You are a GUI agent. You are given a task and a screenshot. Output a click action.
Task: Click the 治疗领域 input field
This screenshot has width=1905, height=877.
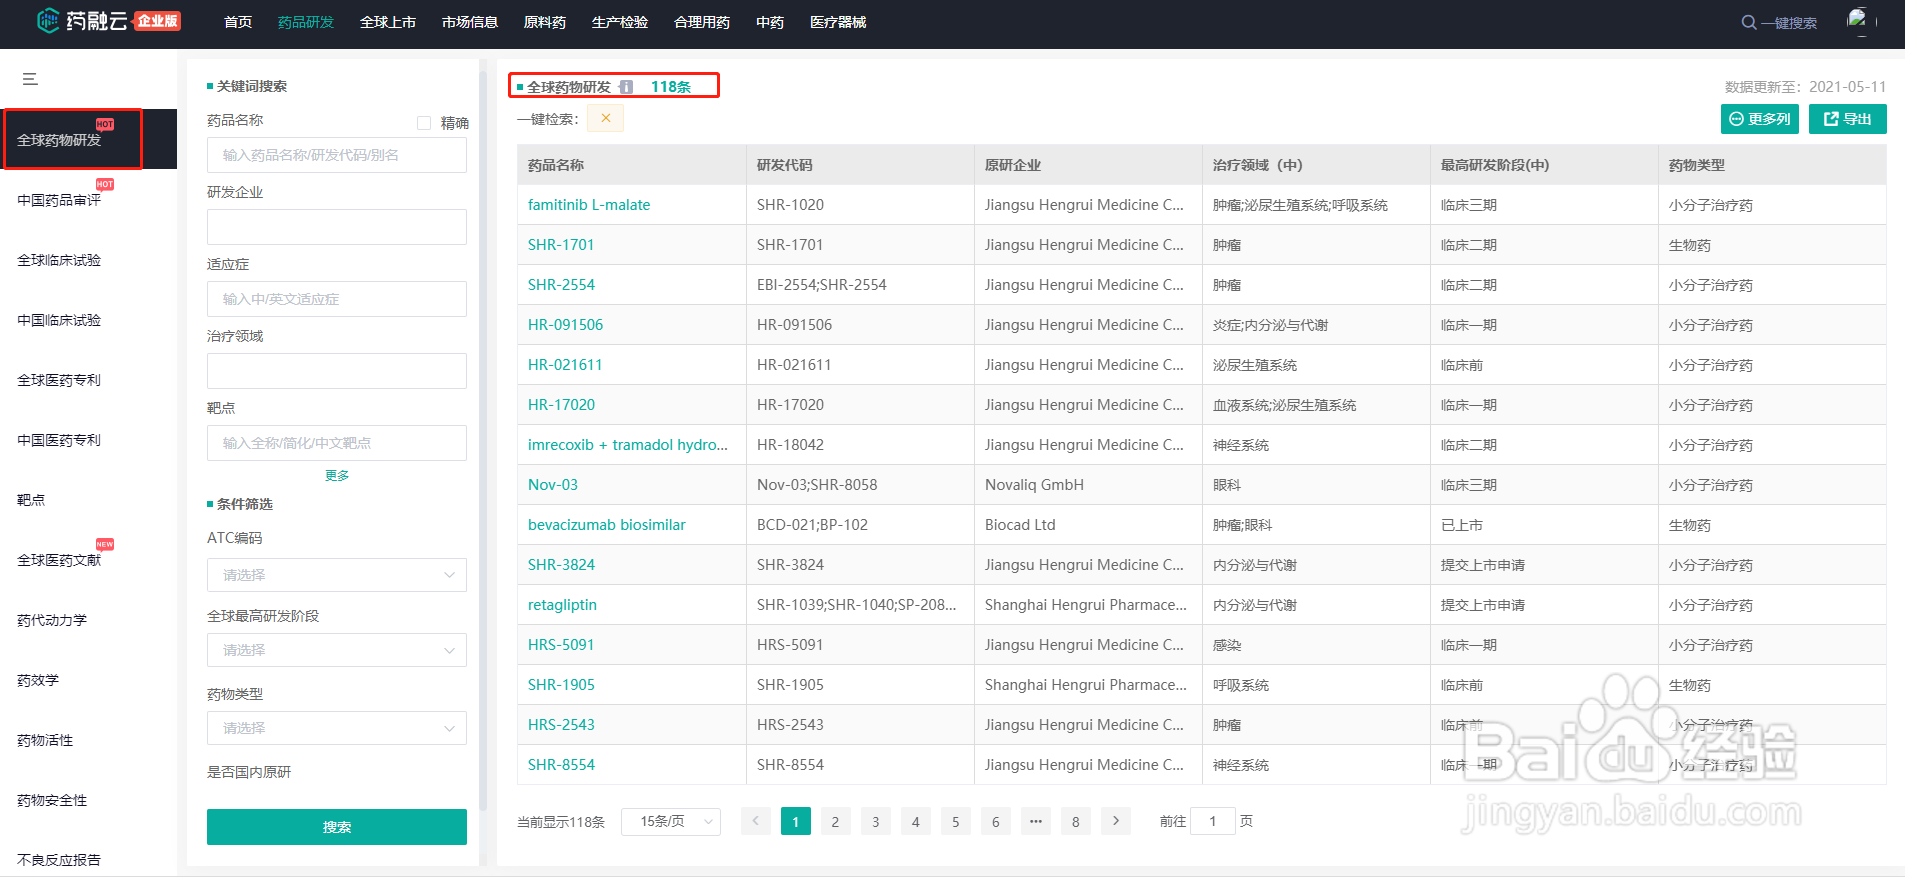[337, 371]
